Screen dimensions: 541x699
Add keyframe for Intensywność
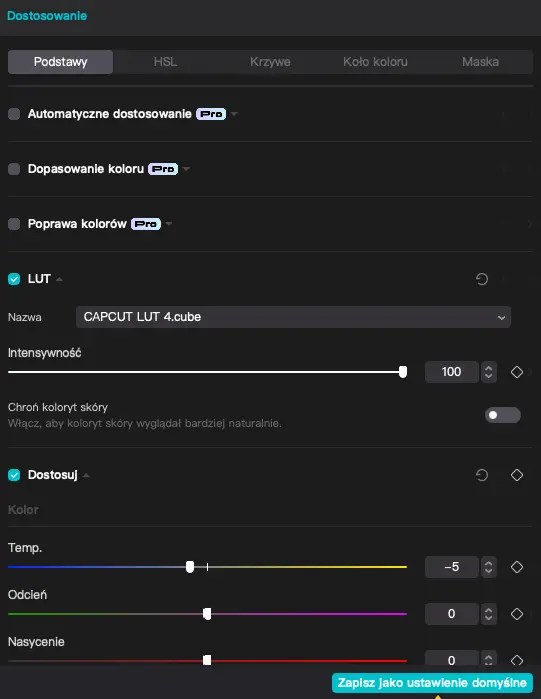click(517, 372)
